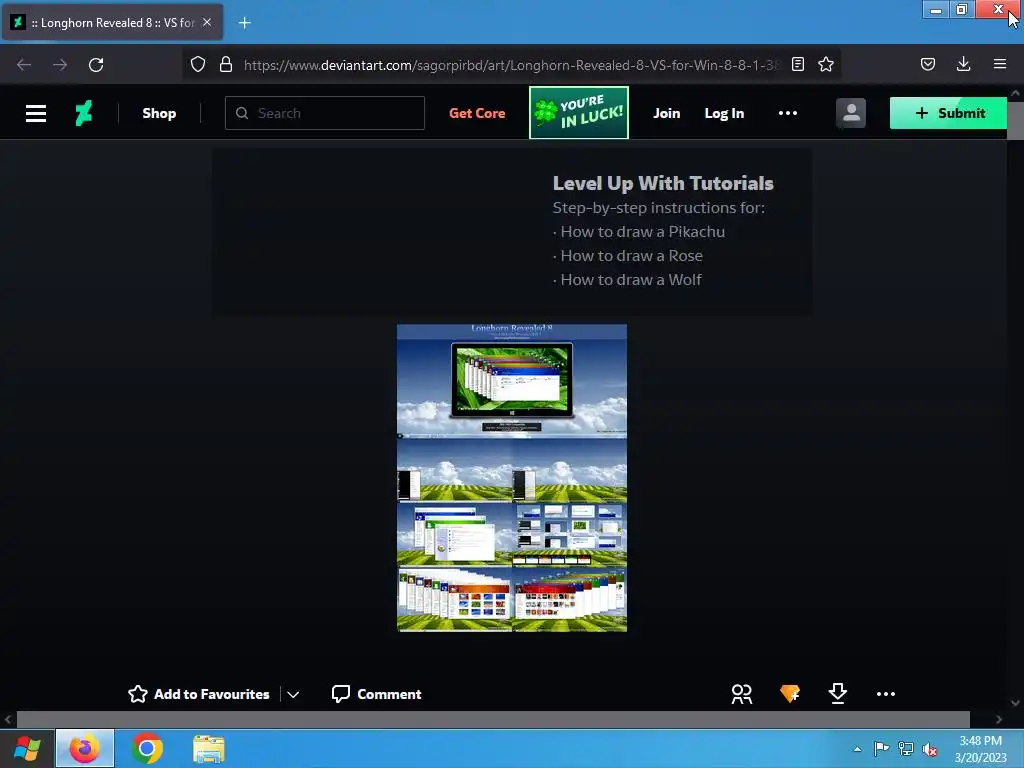Click the Save to Pocket icon

927,65
